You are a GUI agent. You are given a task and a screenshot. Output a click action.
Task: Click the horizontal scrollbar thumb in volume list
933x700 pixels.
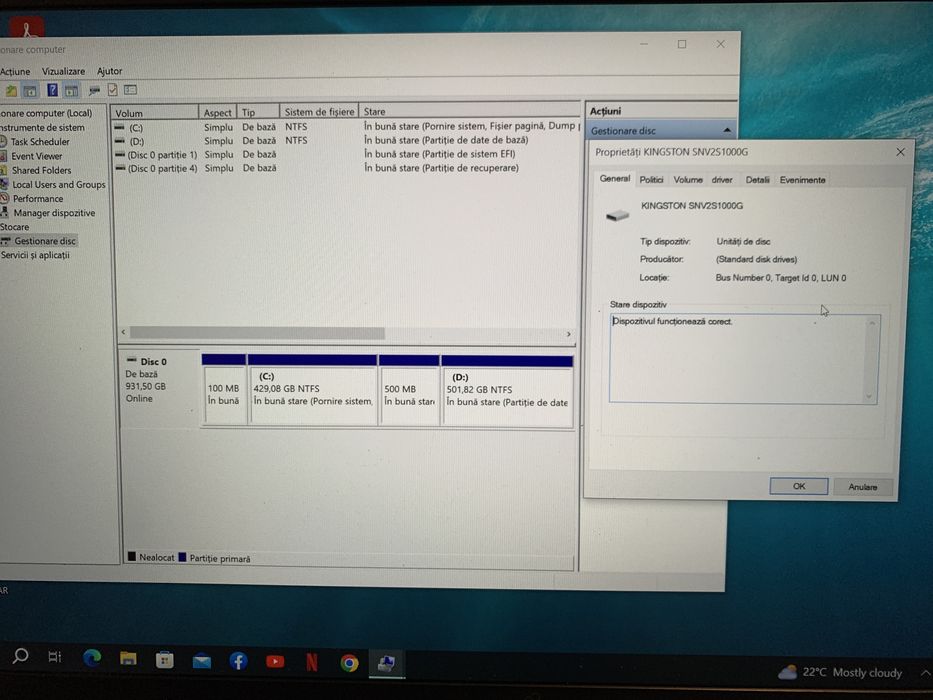click(257, 333)
